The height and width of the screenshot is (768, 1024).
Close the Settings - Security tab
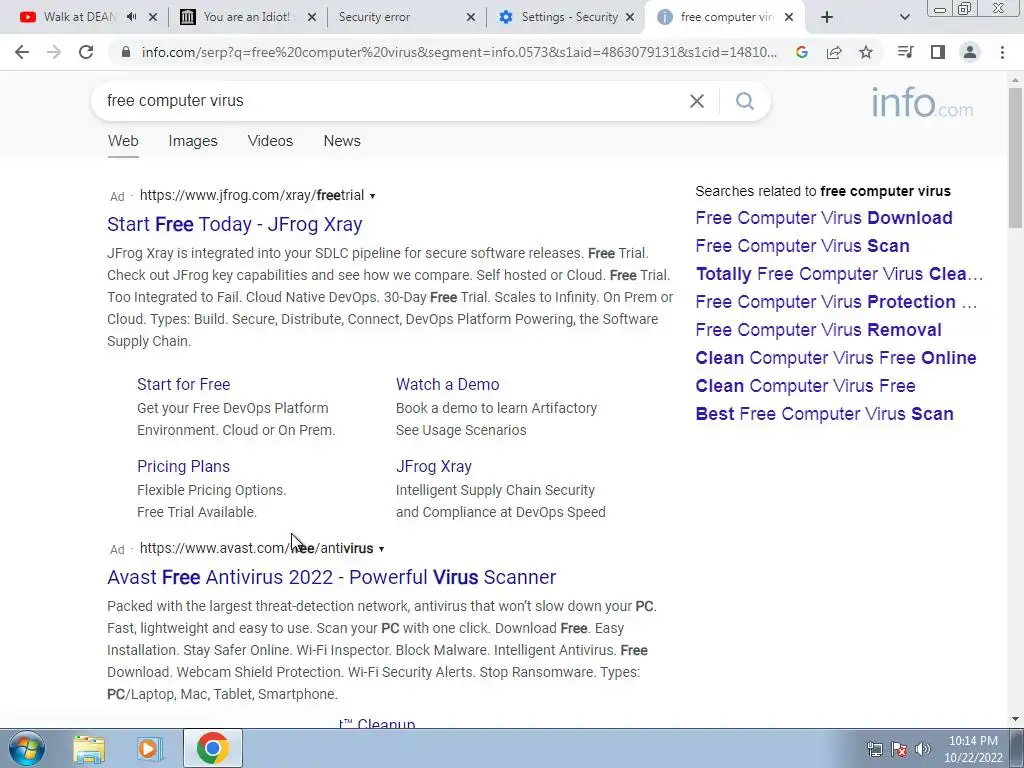coord(630,17)
